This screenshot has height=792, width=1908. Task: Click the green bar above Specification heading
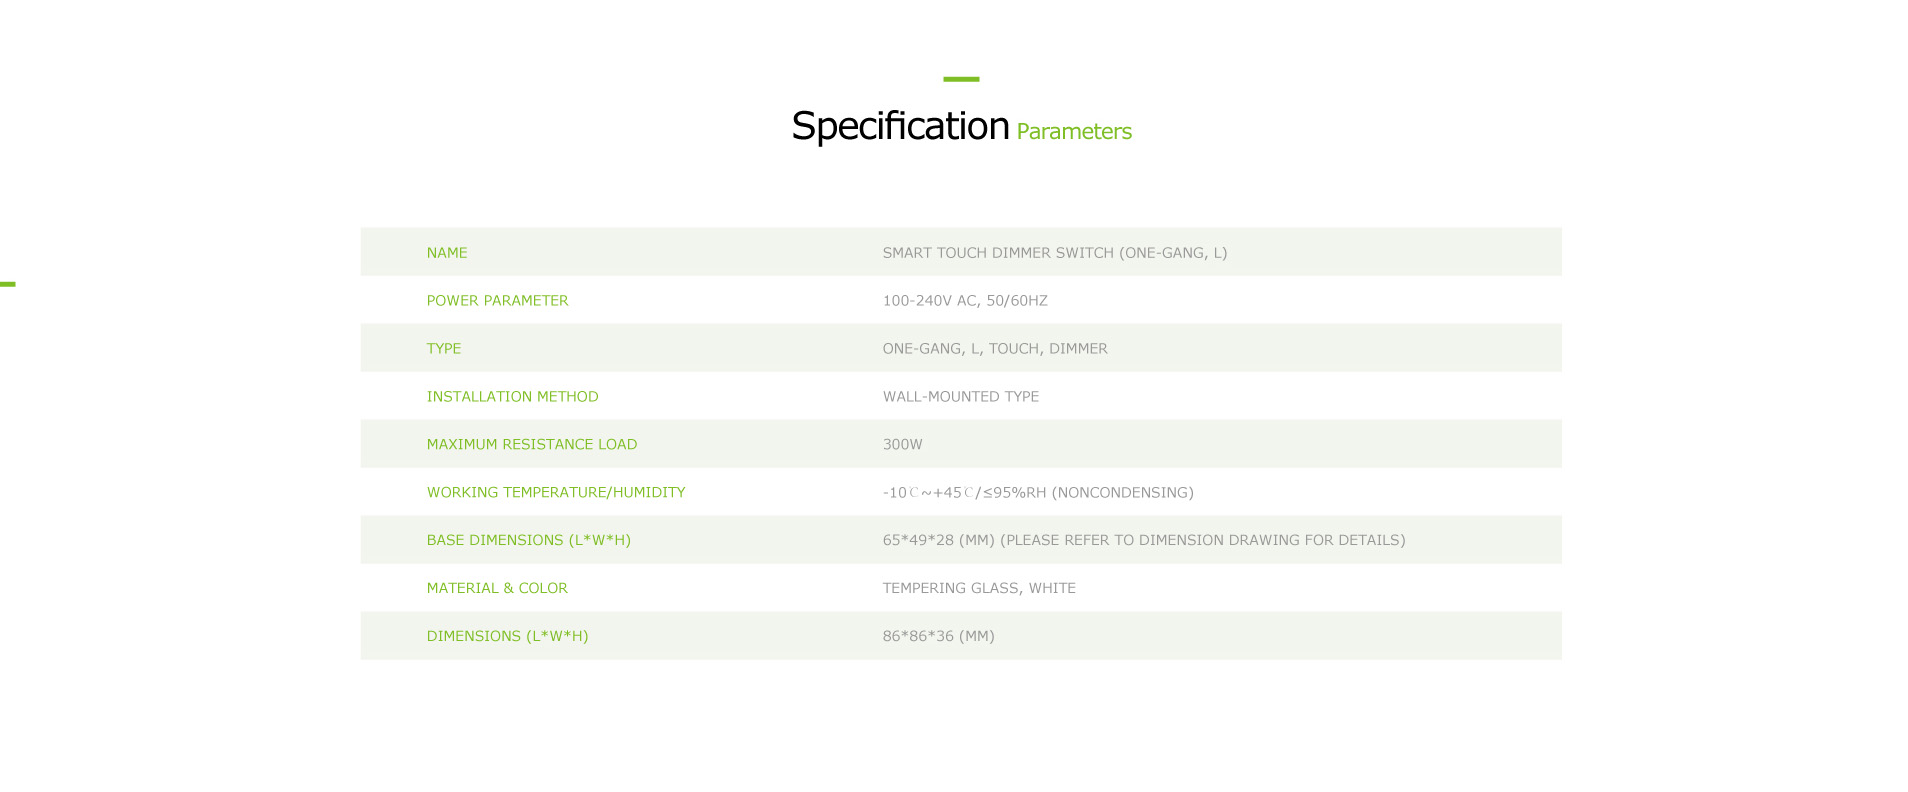961,79
